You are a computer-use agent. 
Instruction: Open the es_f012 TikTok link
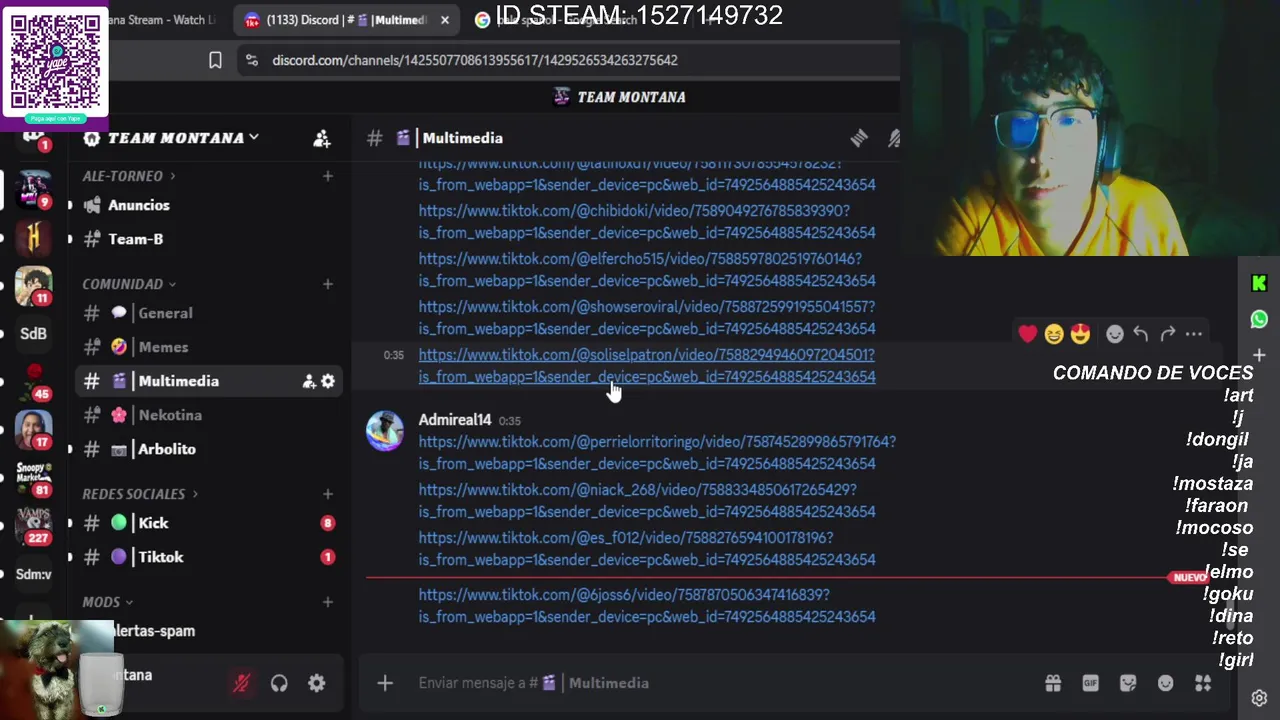647,549
